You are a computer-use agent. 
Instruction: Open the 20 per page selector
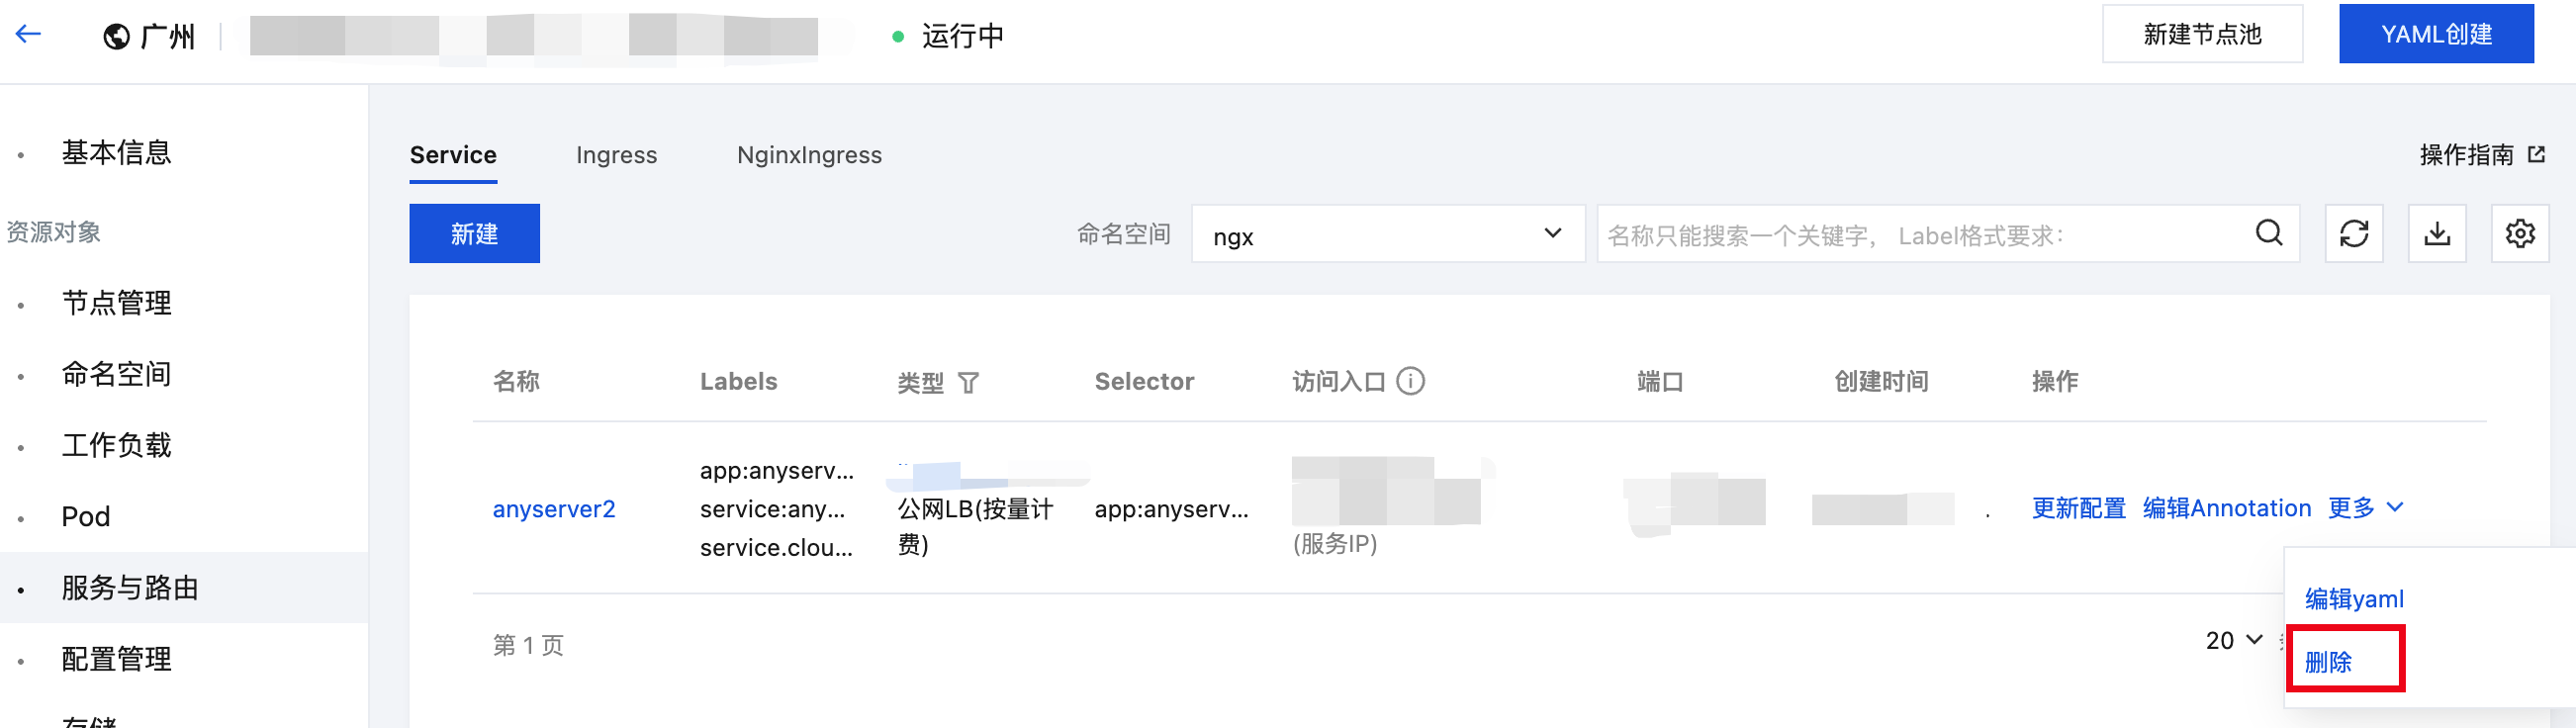pyautogui.click(x=2233, y=640)
